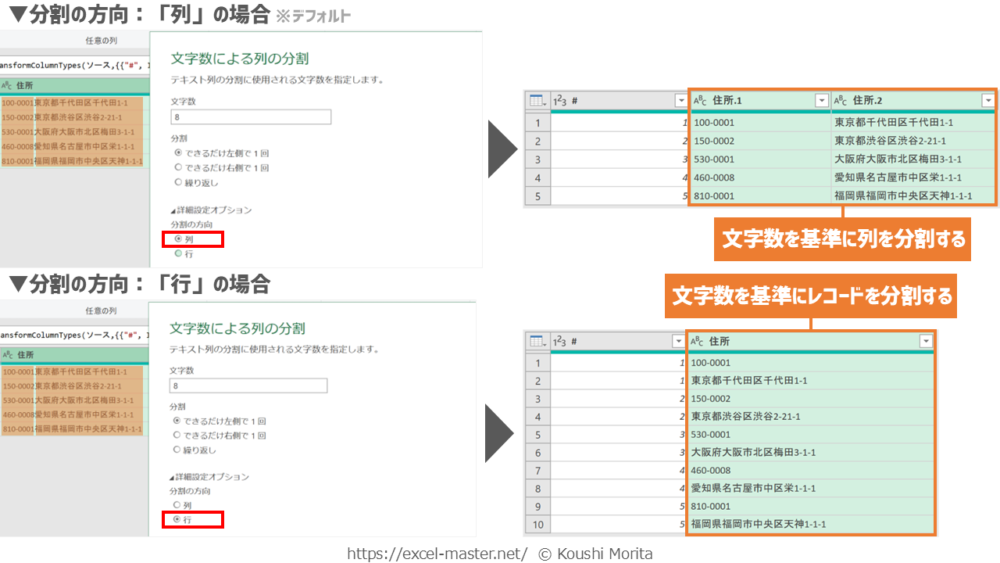Screen dimensions: 1000x563
Task: Open filter dropdown for 住所.1 column
Action: tap(822, 100)
